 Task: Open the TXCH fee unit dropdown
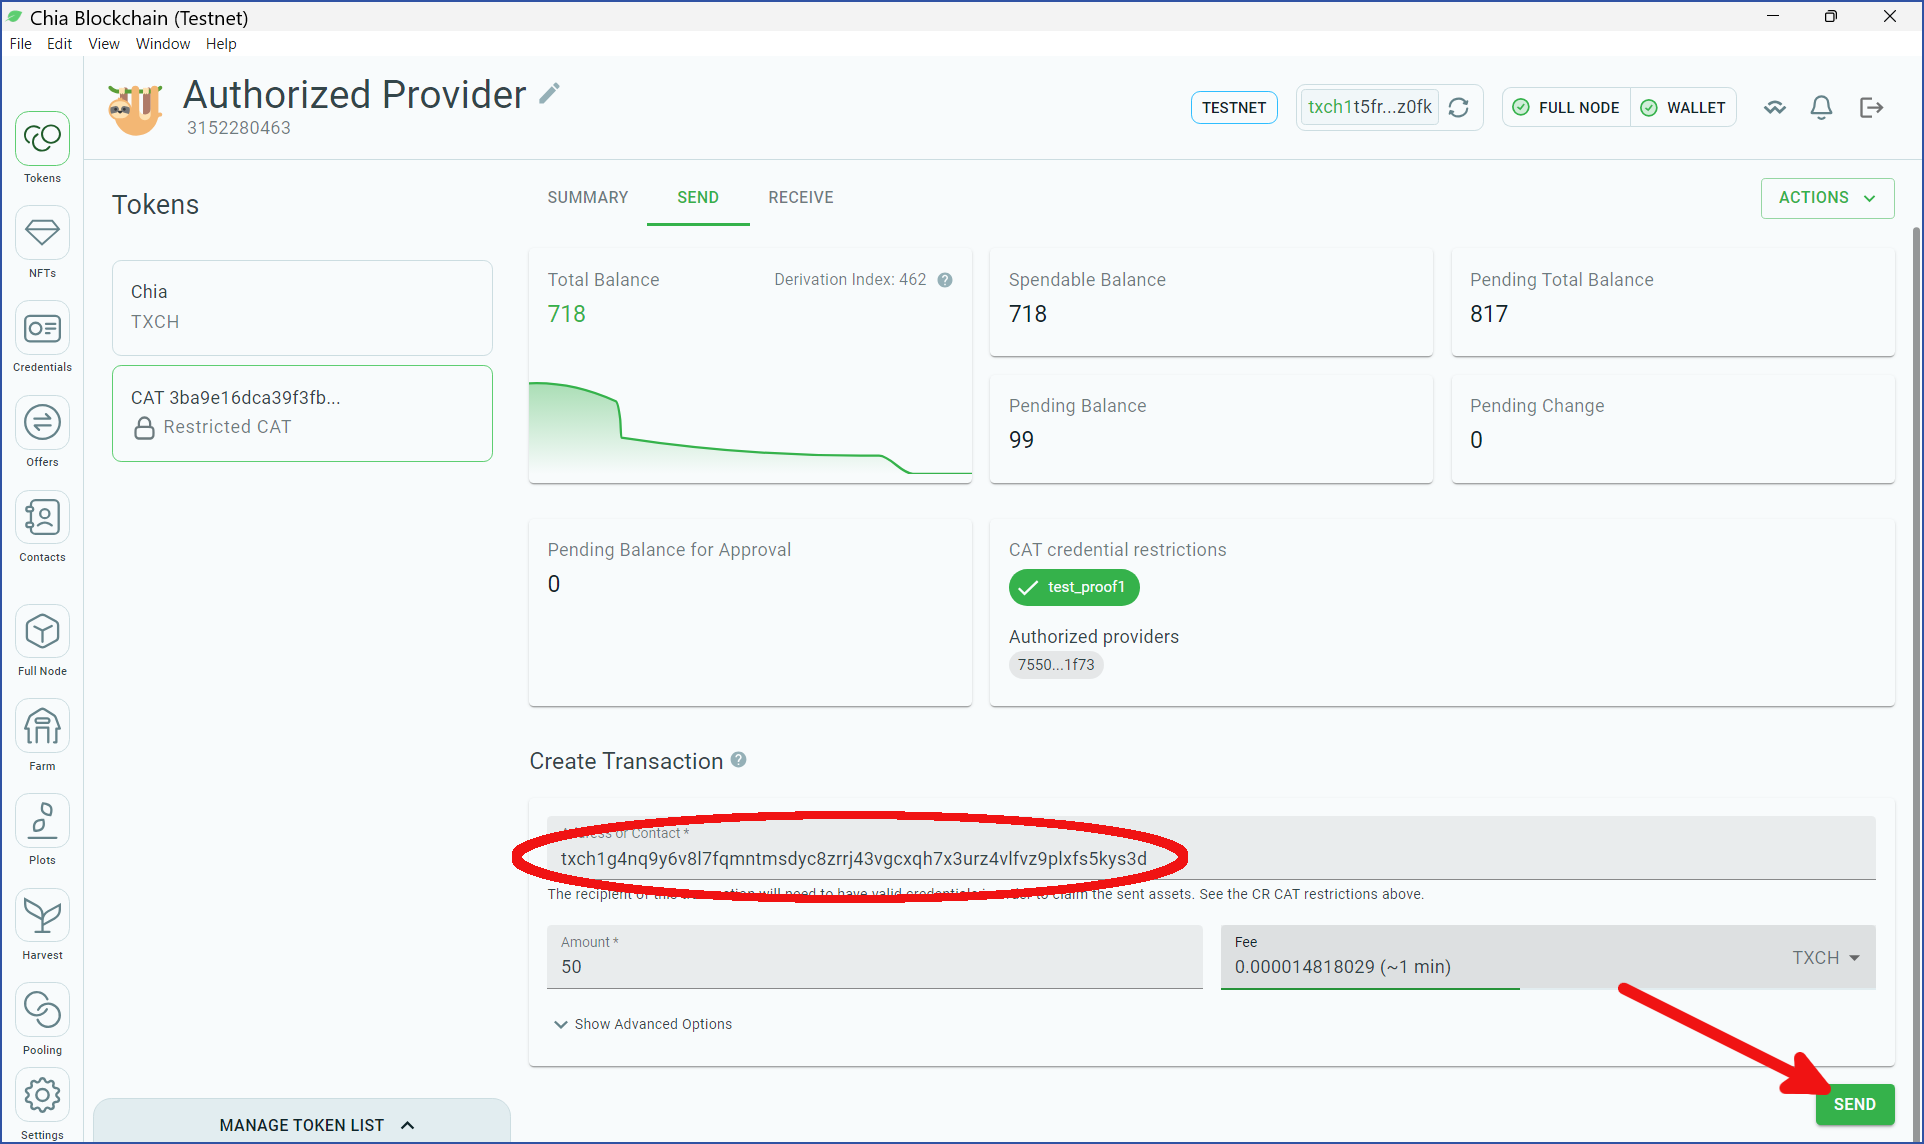pyautogui.click(x=1826, y=958)
